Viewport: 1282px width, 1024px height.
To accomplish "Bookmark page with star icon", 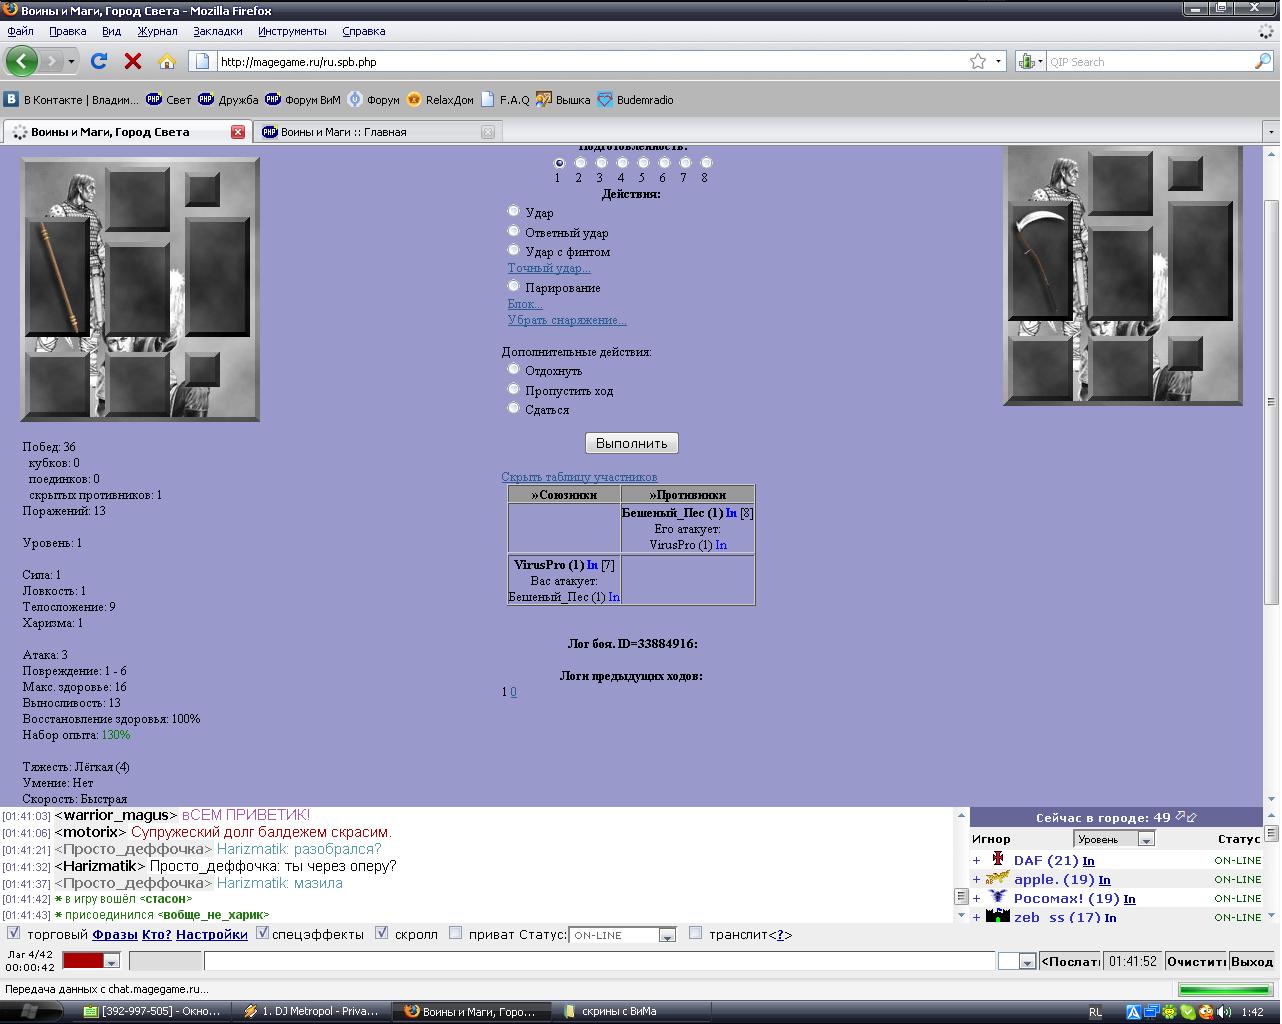I will pos(977,61).
